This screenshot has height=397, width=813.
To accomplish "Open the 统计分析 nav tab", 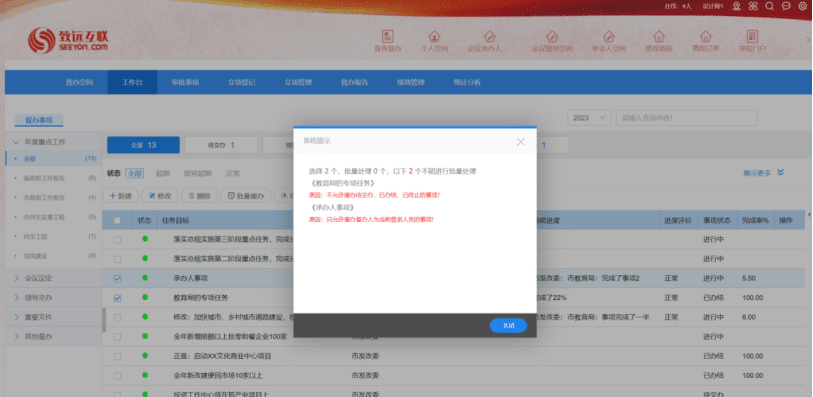I will point(467,82).
